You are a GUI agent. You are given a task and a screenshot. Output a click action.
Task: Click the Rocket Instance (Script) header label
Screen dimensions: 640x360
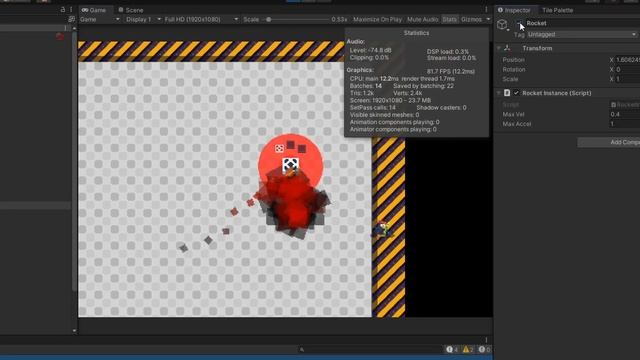point(557,93)
